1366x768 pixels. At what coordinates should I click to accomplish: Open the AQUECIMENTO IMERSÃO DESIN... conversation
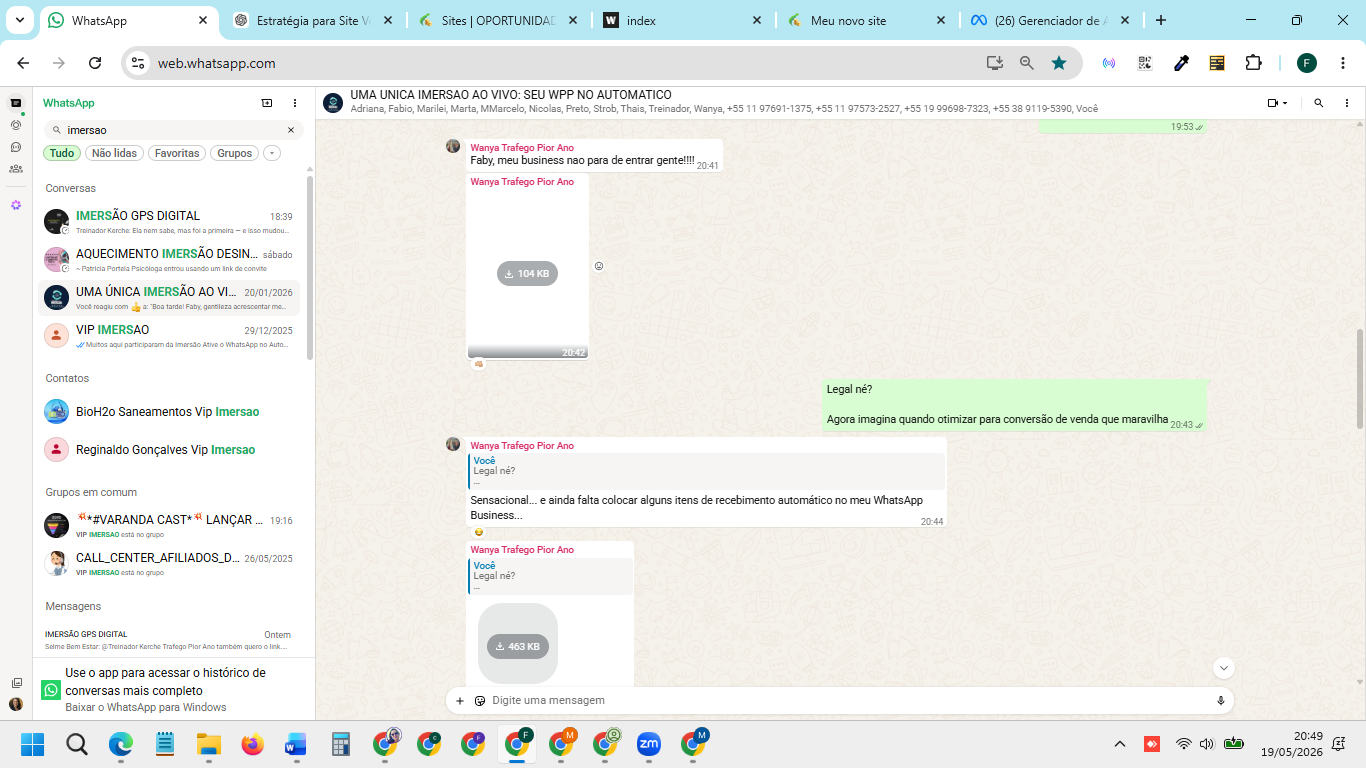click(170, 259)
